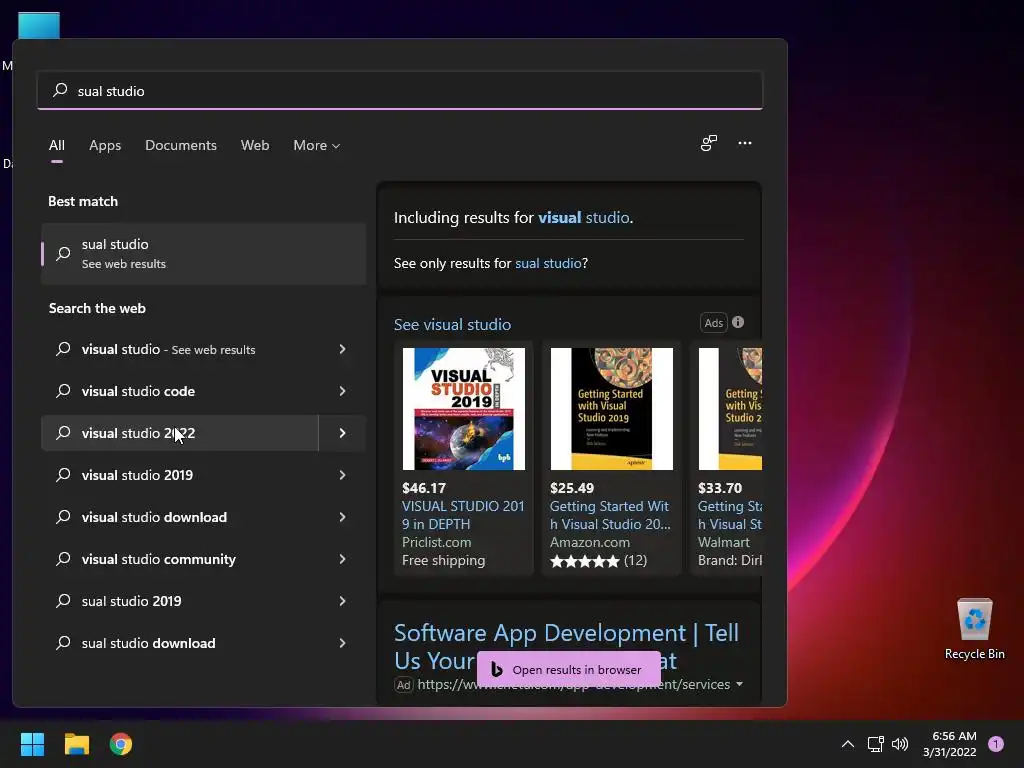Open Windows Start button on taskbar
This screenshot has height=768, width=1024.
(x=32, y=744)
